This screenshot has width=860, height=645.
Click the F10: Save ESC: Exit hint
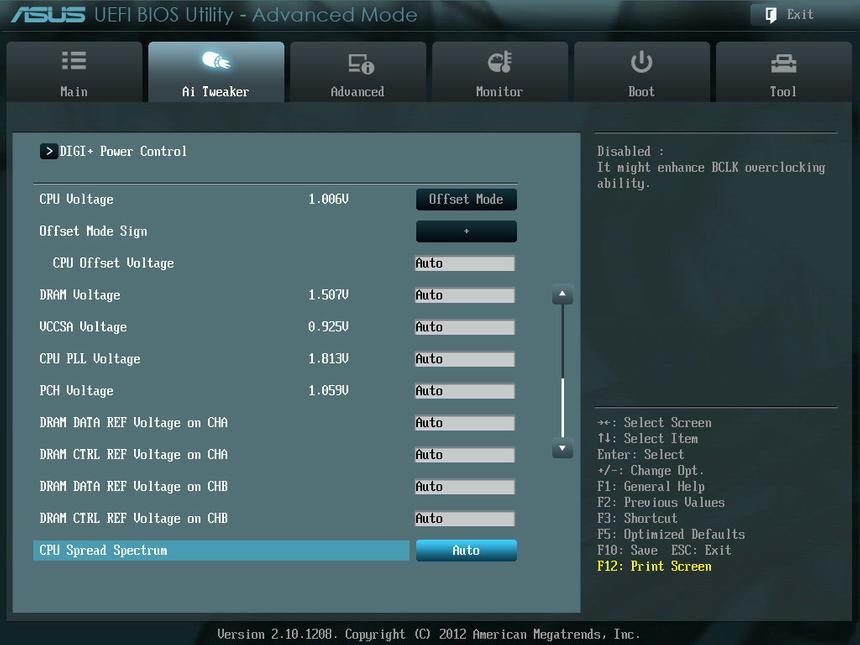[x=664, y=551]
